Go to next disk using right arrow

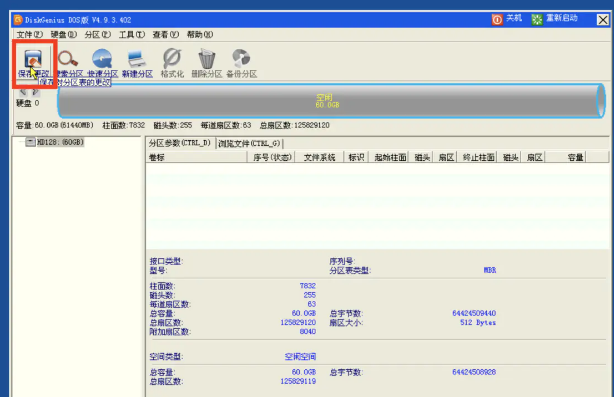(x=36, y=92)
